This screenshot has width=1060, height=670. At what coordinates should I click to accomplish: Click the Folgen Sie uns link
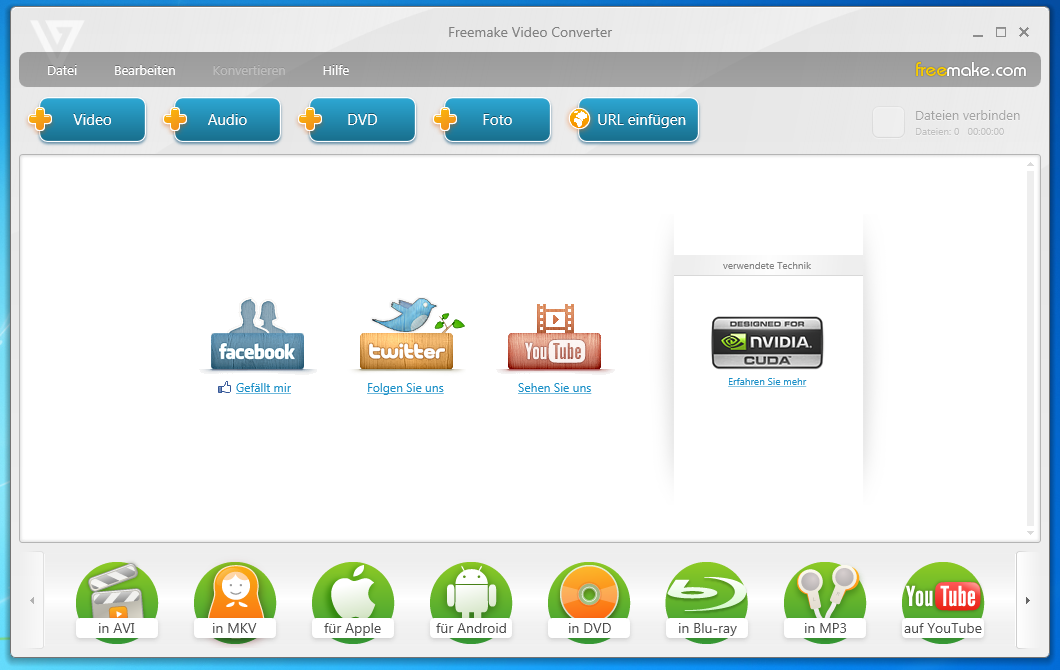click(x=406, y=388)
